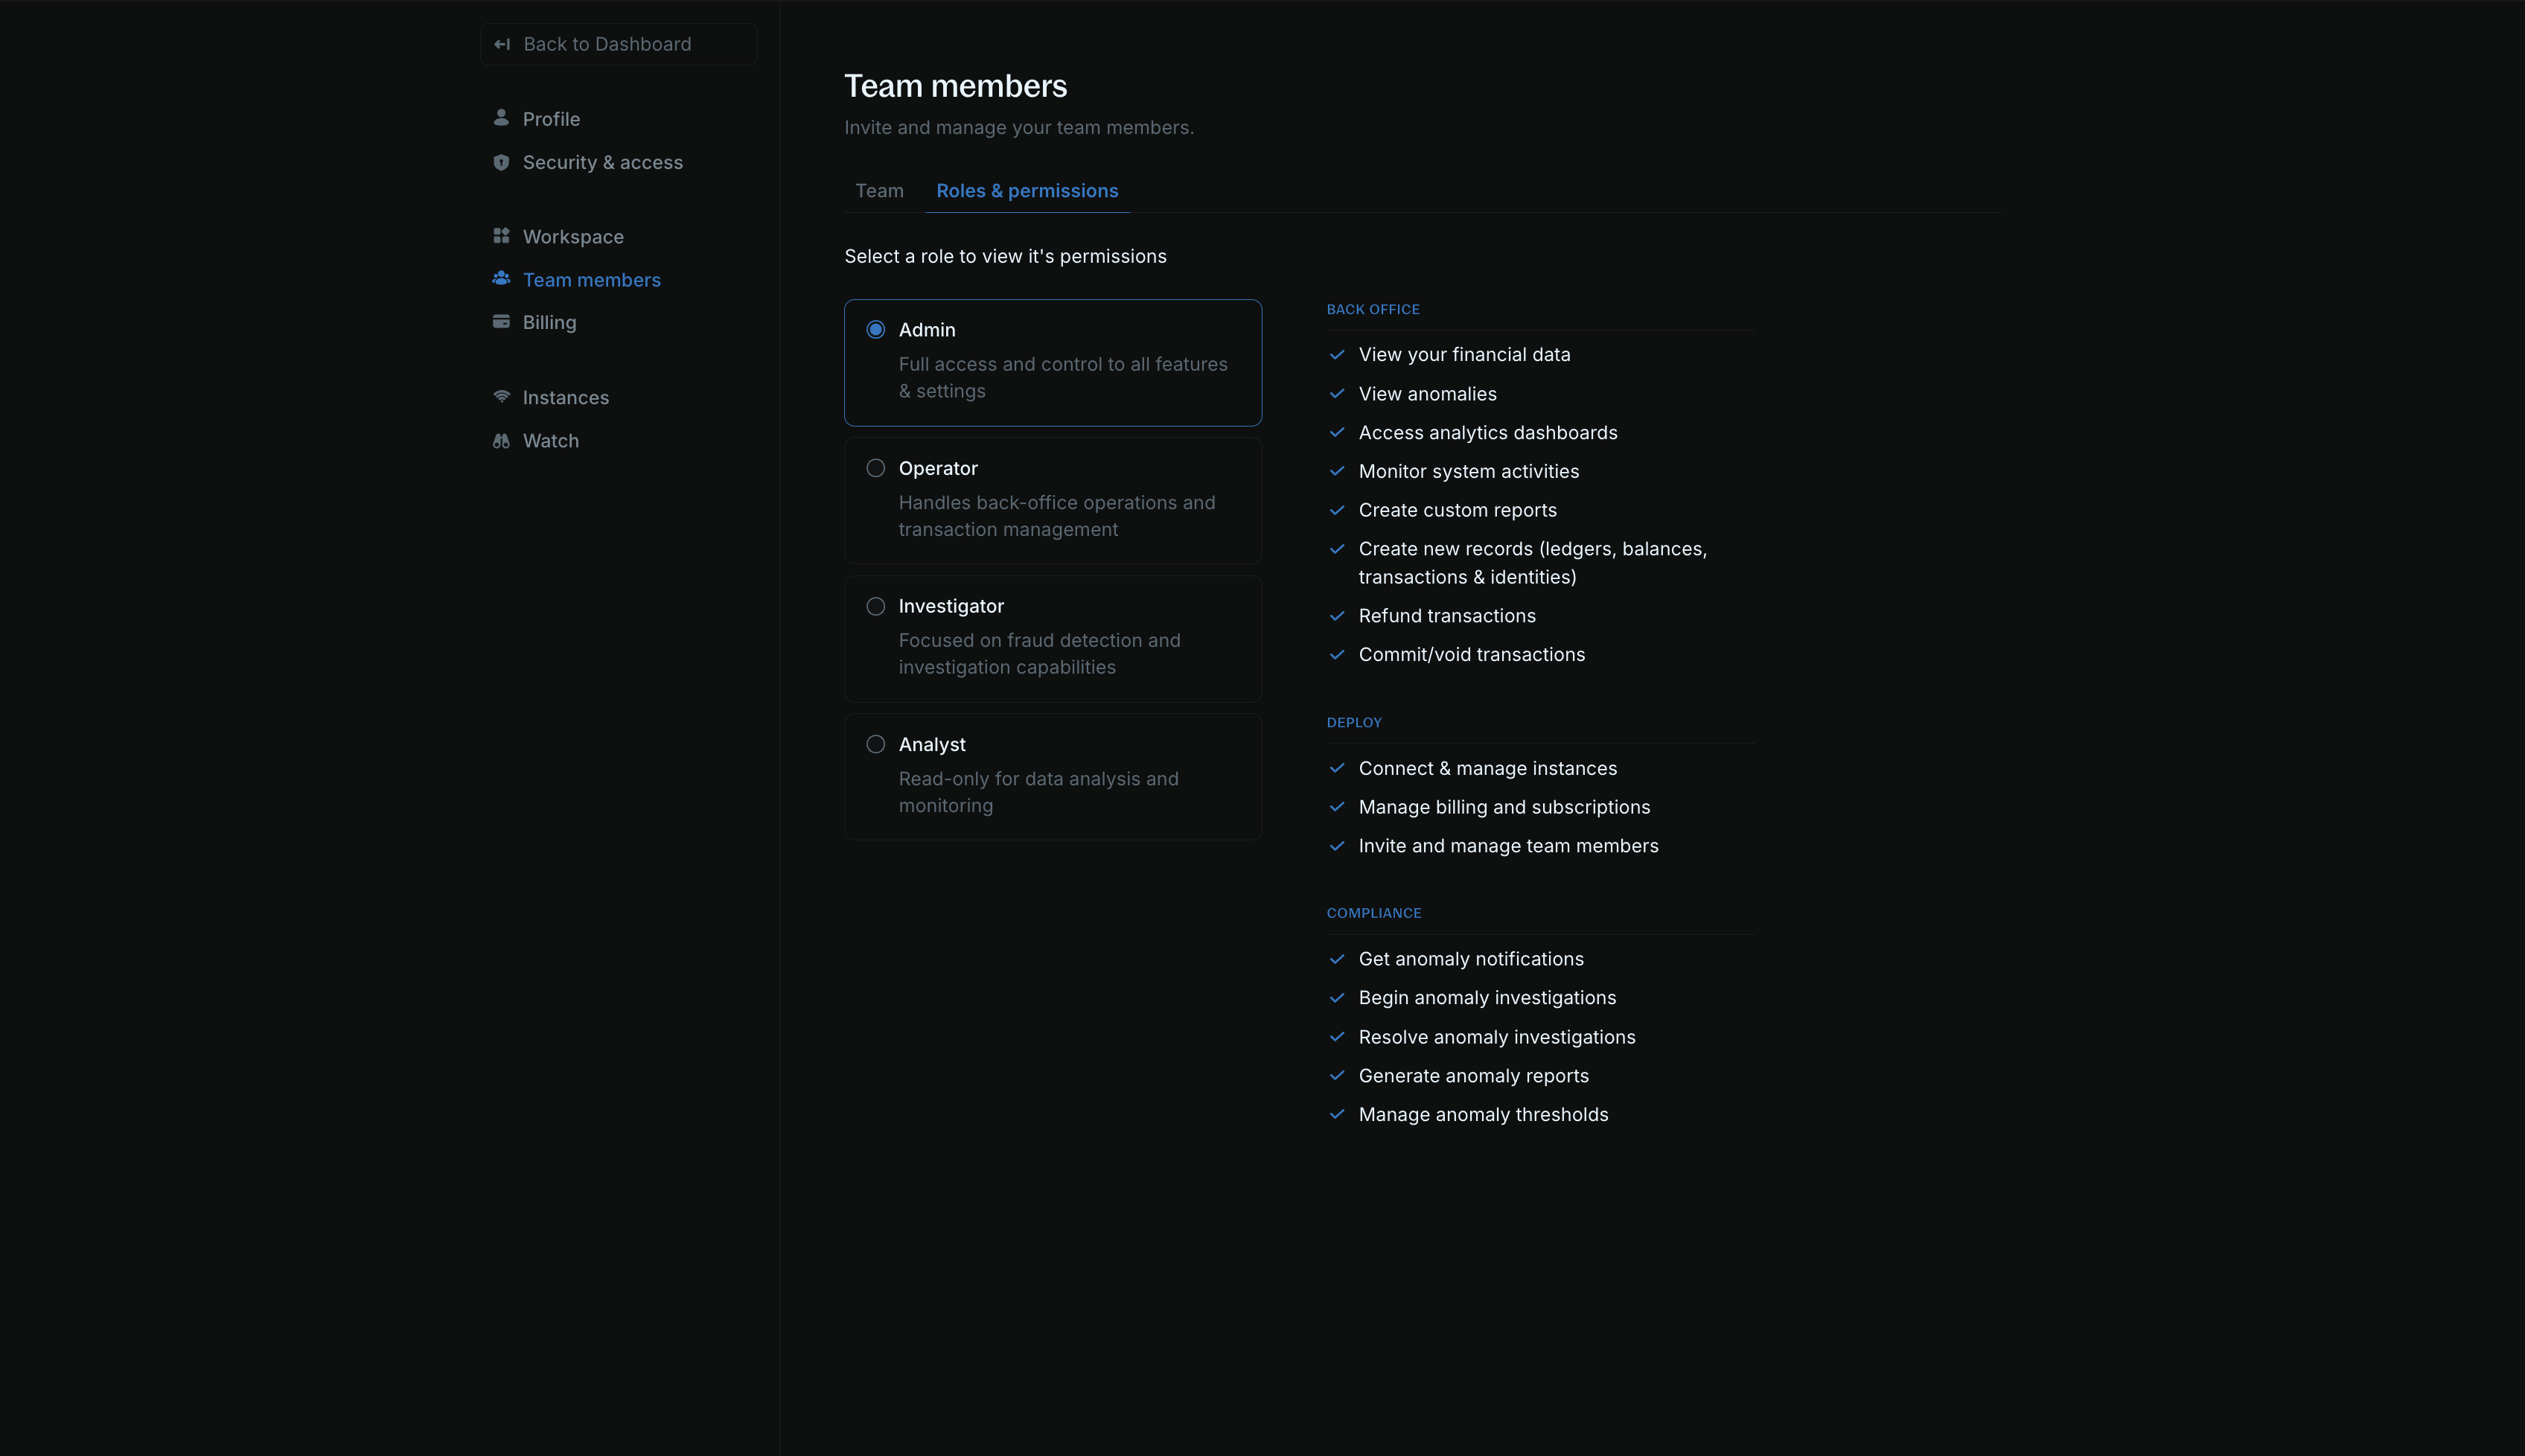
Task: Switch to the Team tab
Action: (x=878, y=190)
